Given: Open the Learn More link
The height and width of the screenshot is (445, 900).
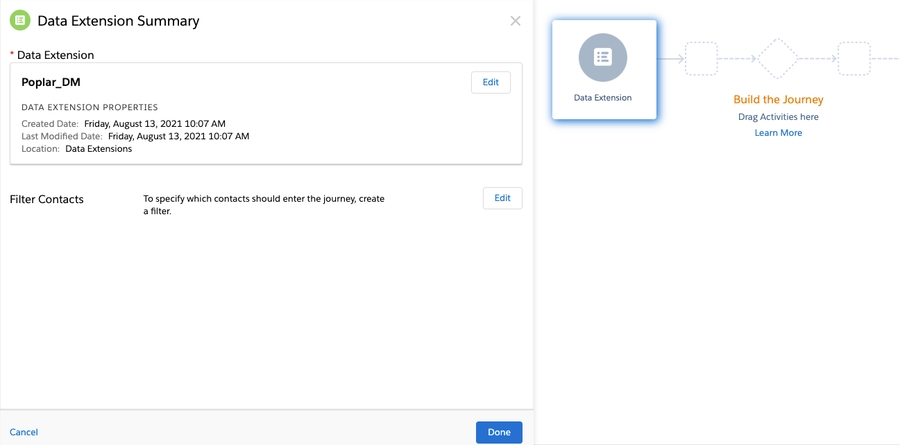Looking at the screenshot, I should [778, 133].
